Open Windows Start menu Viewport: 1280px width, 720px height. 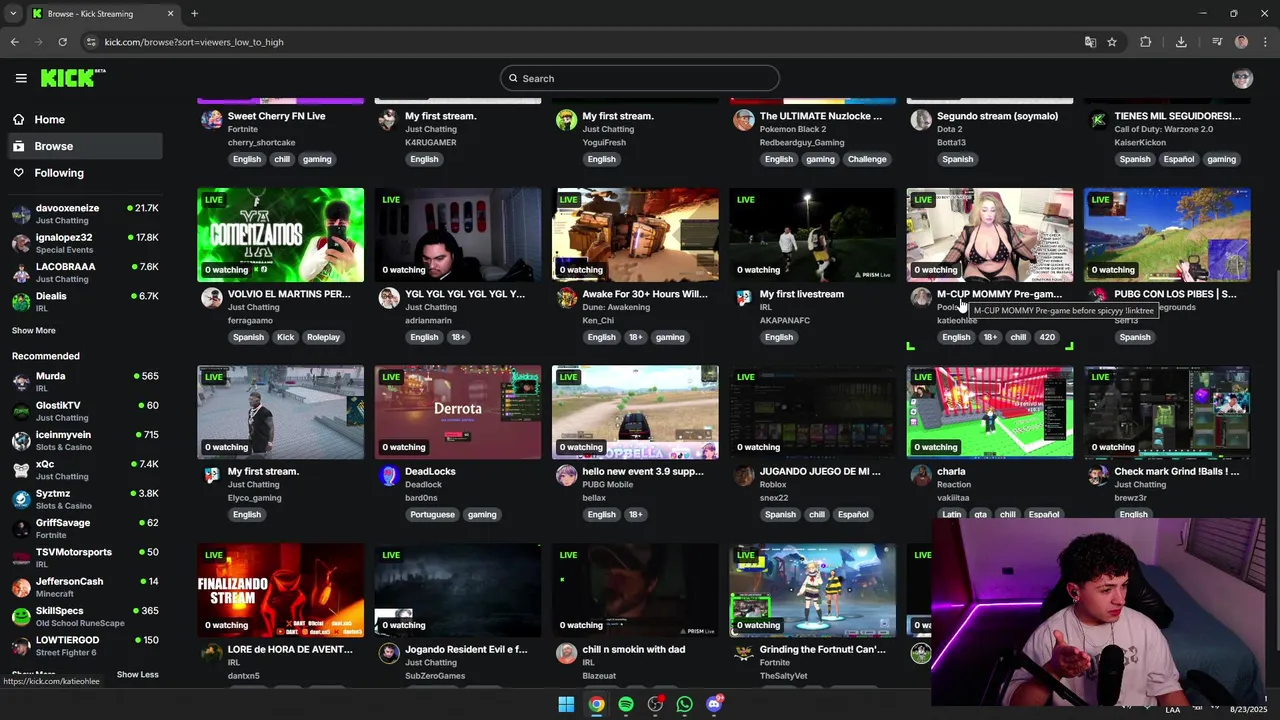pos(566,704)
